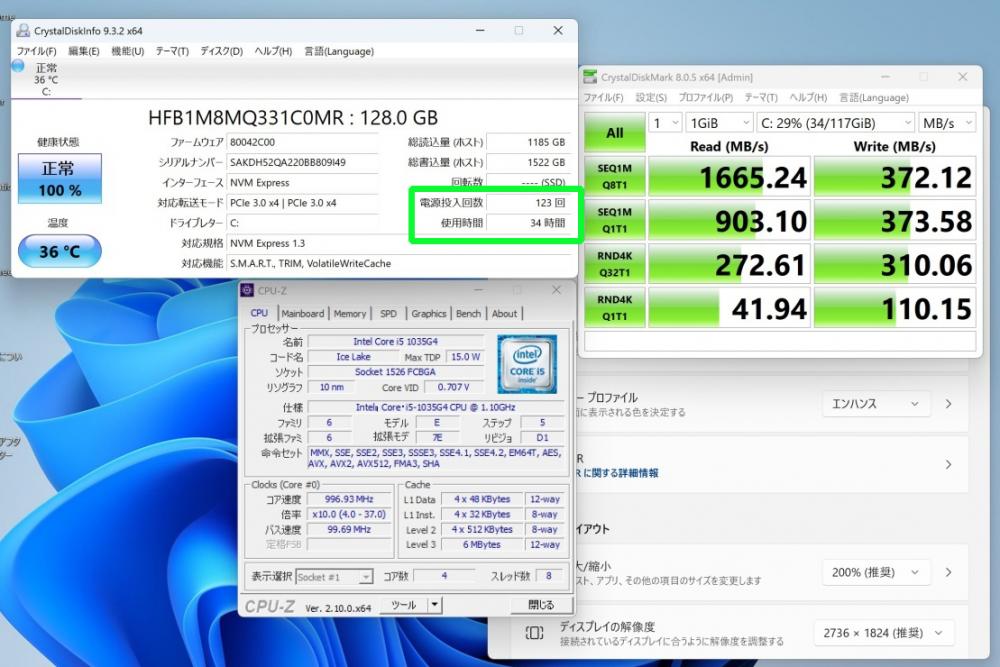Click the SEQ1M Q8T1 read result 1665.24
This screenshot has width=1000, height=667.
tap(730, 177)
